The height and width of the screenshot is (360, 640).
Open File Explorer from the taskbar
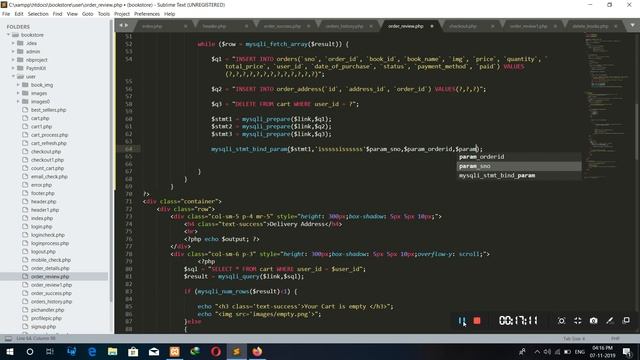click(113, 351)
